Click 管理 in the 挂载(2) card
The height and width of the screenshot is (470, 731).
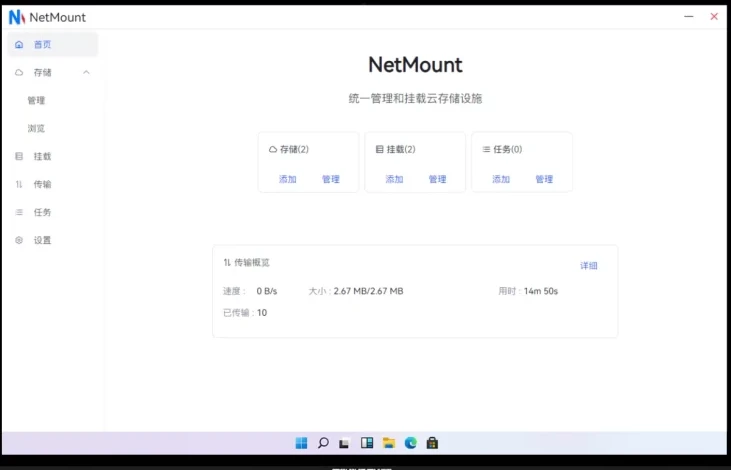[x=438, y=179]
